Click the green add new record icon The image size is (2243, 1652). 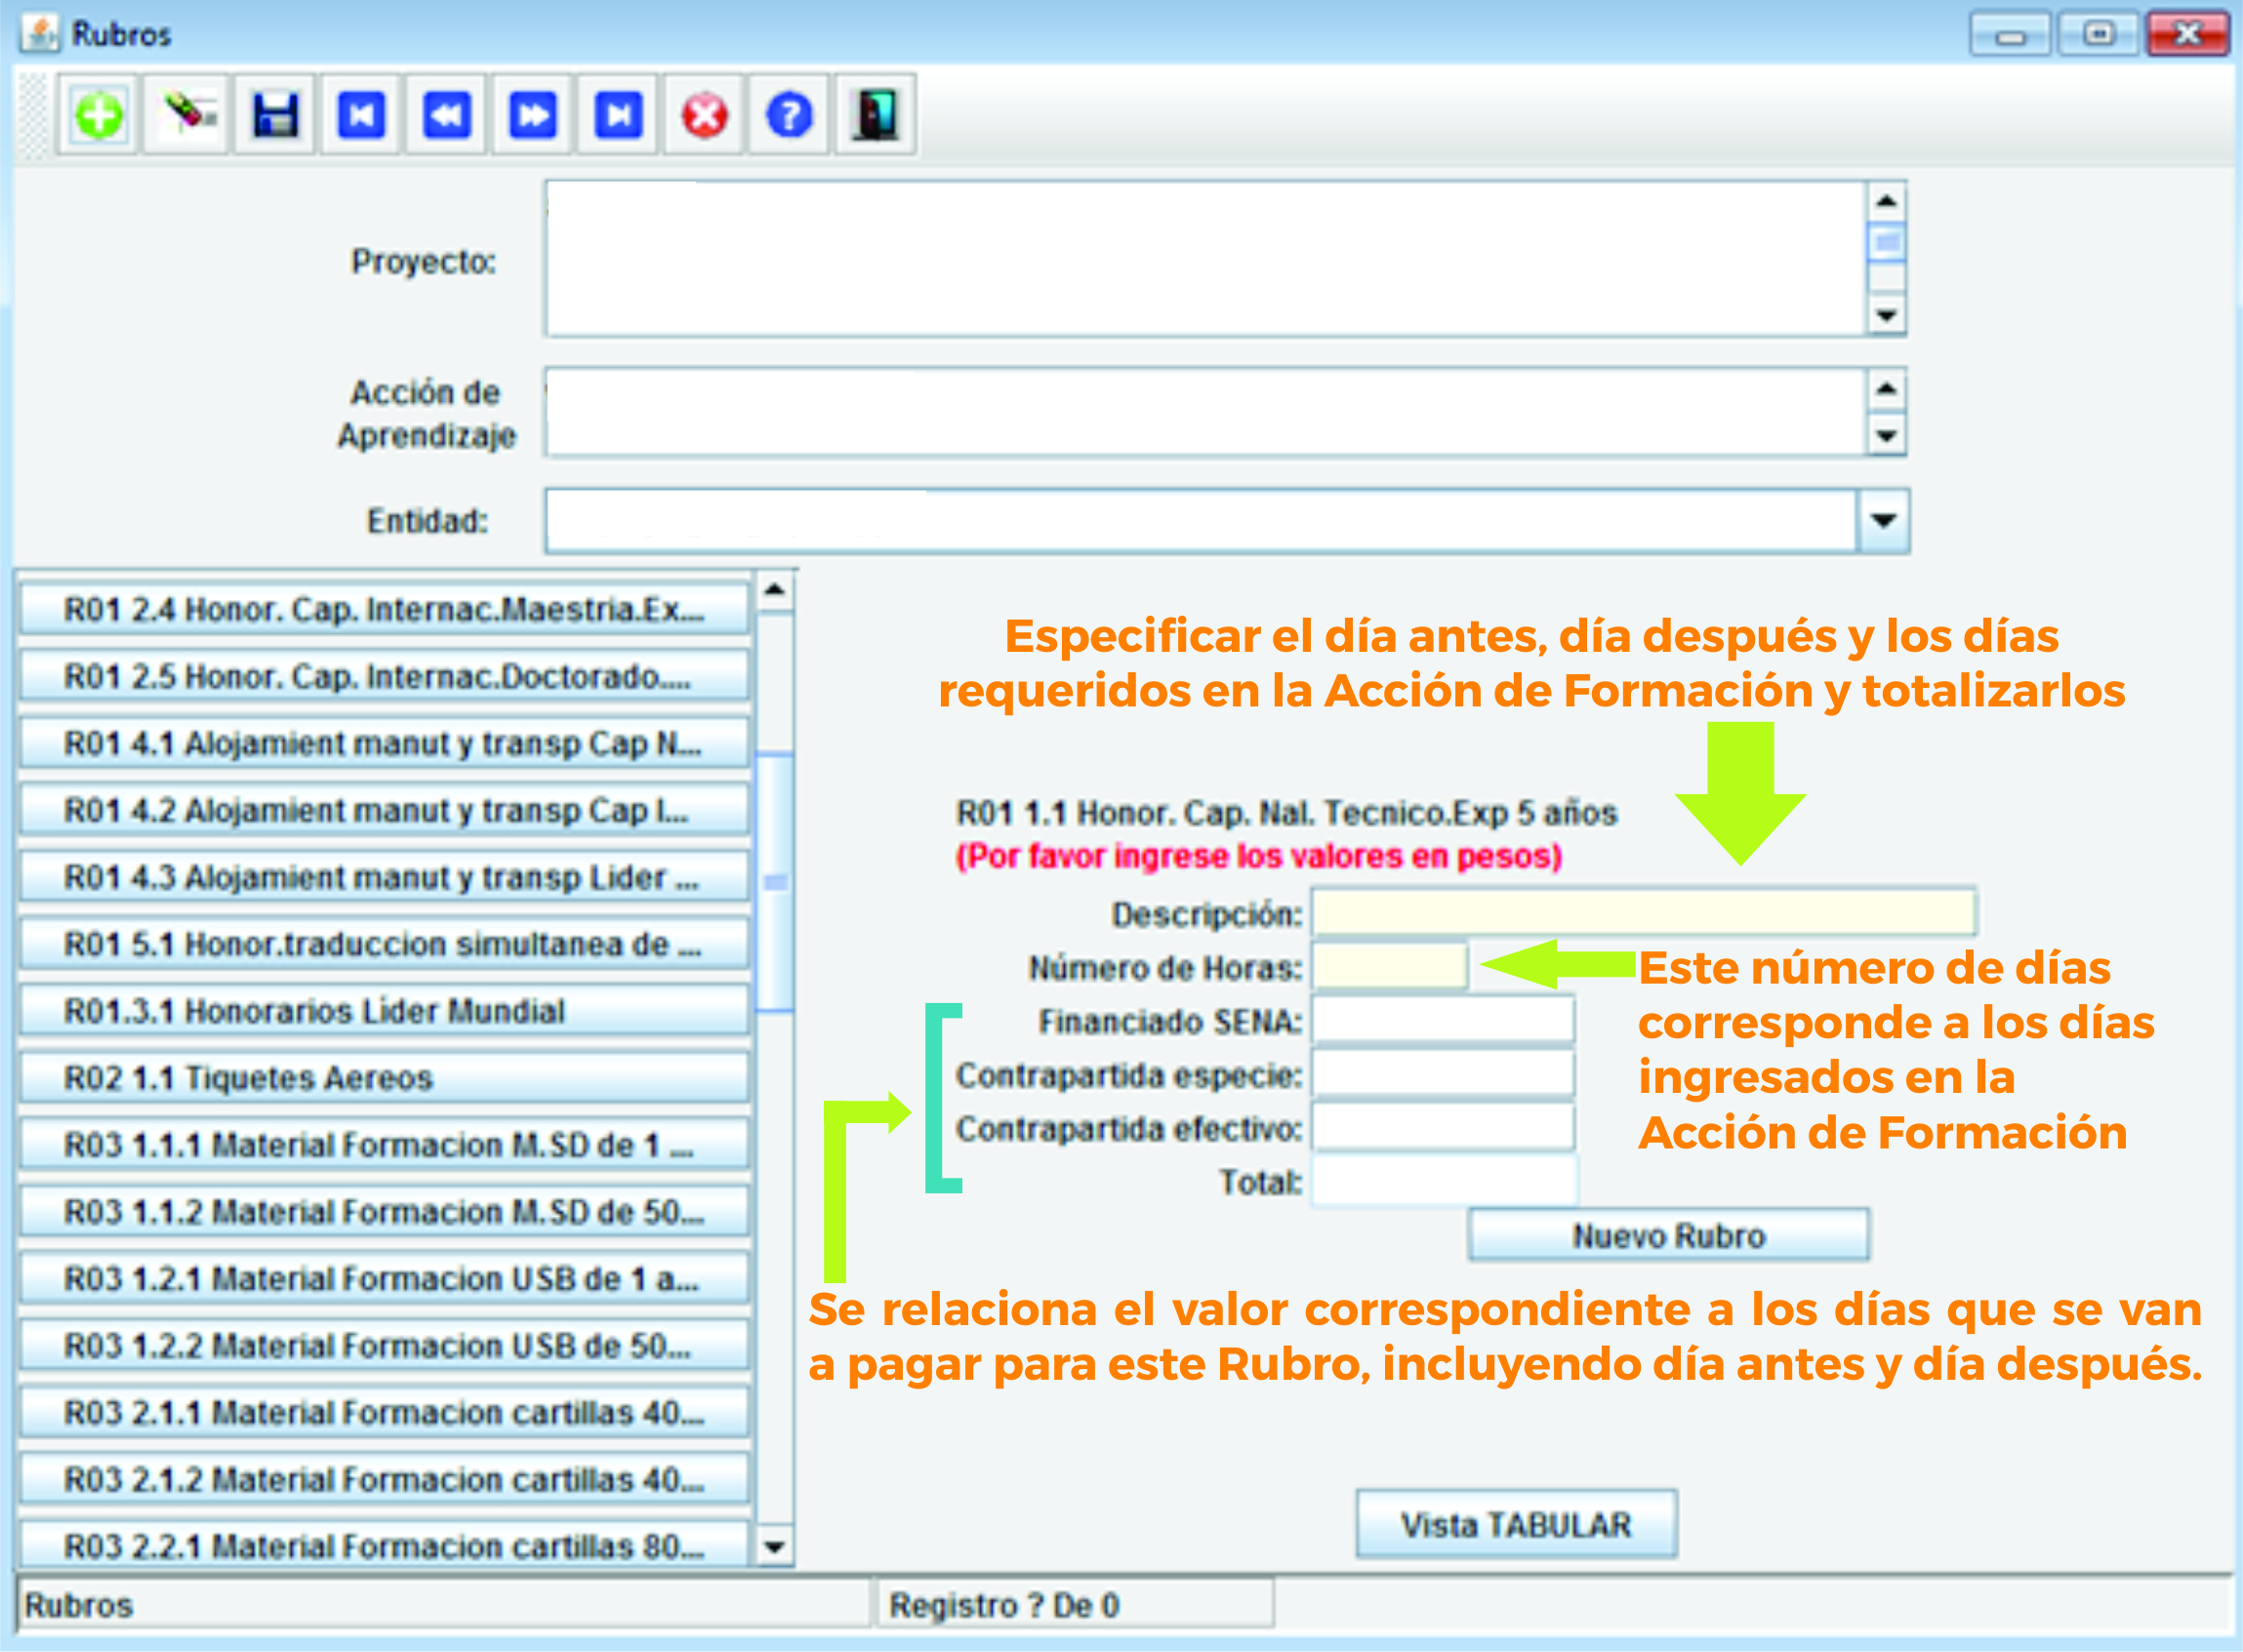[x=98, y=115]
